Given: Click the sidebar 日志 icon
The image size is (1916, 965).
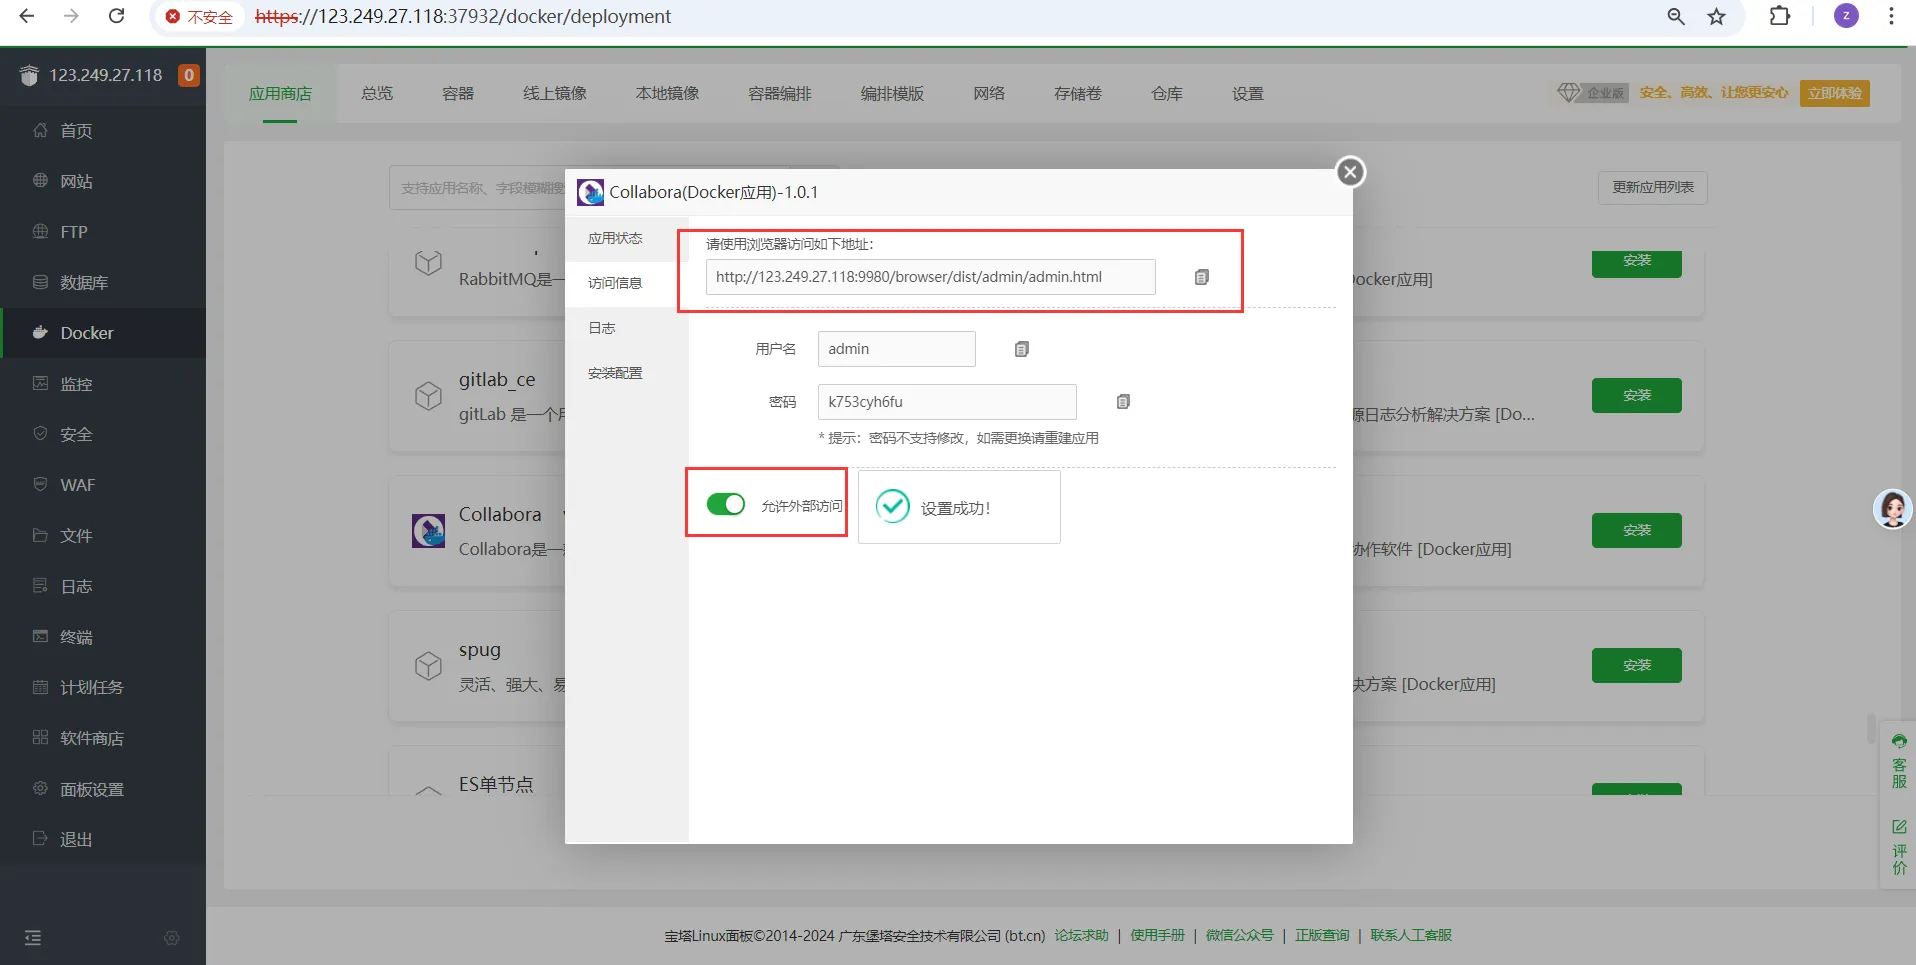Looking at the screenshot, I should tap(40, 585).
